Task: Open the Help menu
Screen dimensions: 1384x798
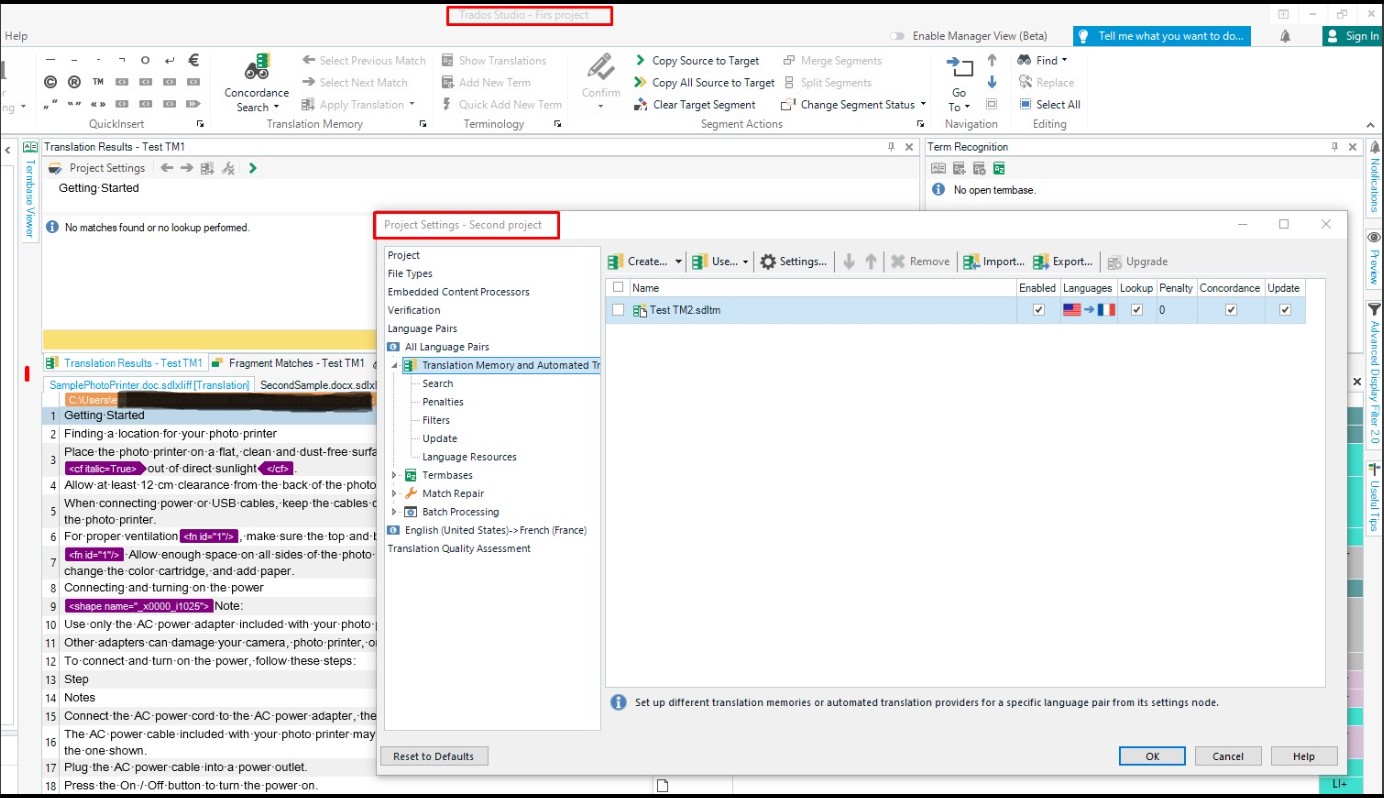Action: [x=16, y=36]
